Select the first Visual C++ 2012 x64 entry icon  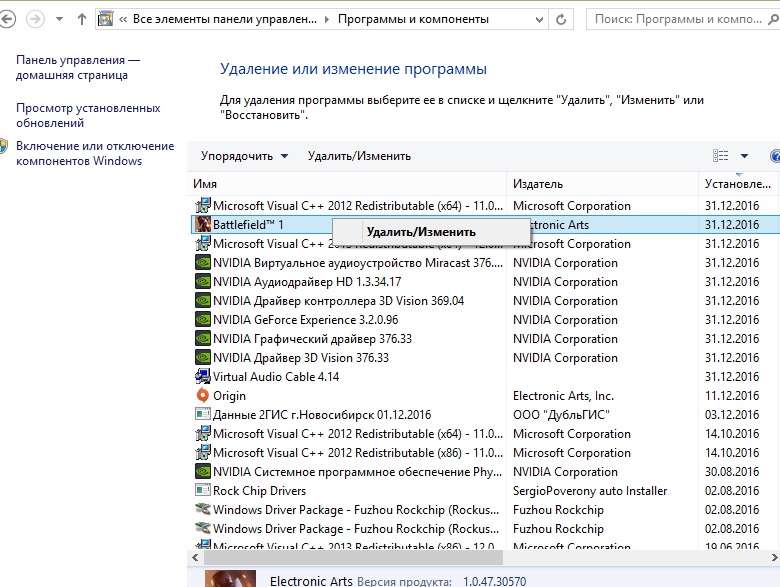pyautogui.click(x=203, y=205)
